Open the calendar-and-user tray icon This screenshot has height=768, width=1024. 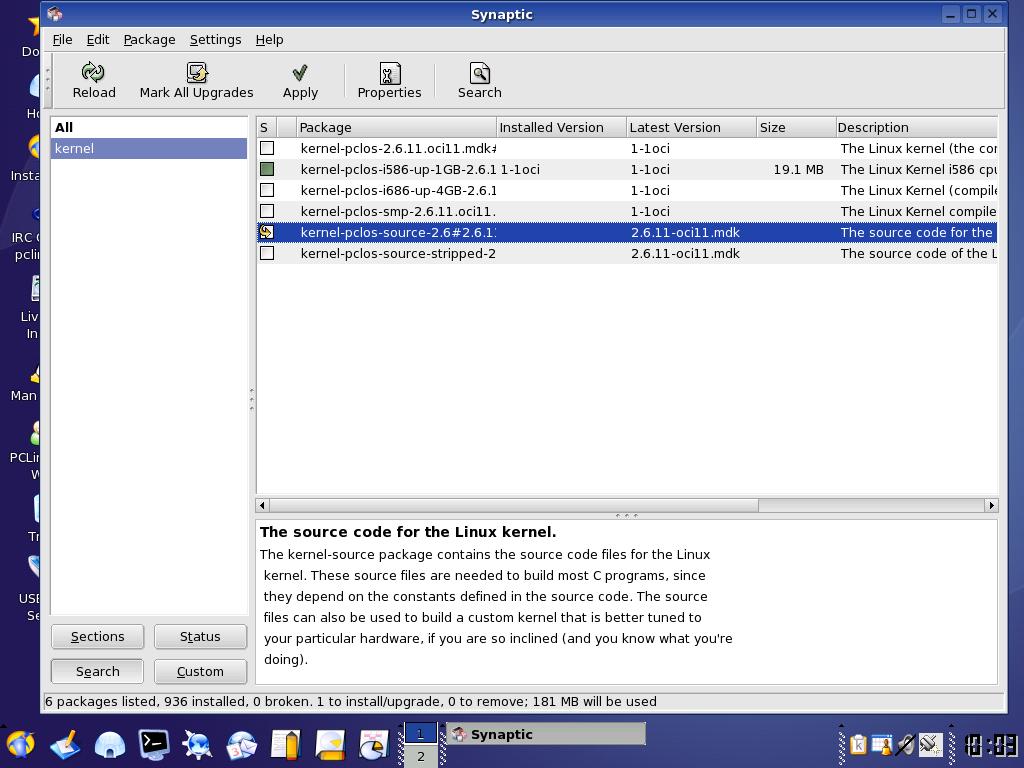coord(882,744)
